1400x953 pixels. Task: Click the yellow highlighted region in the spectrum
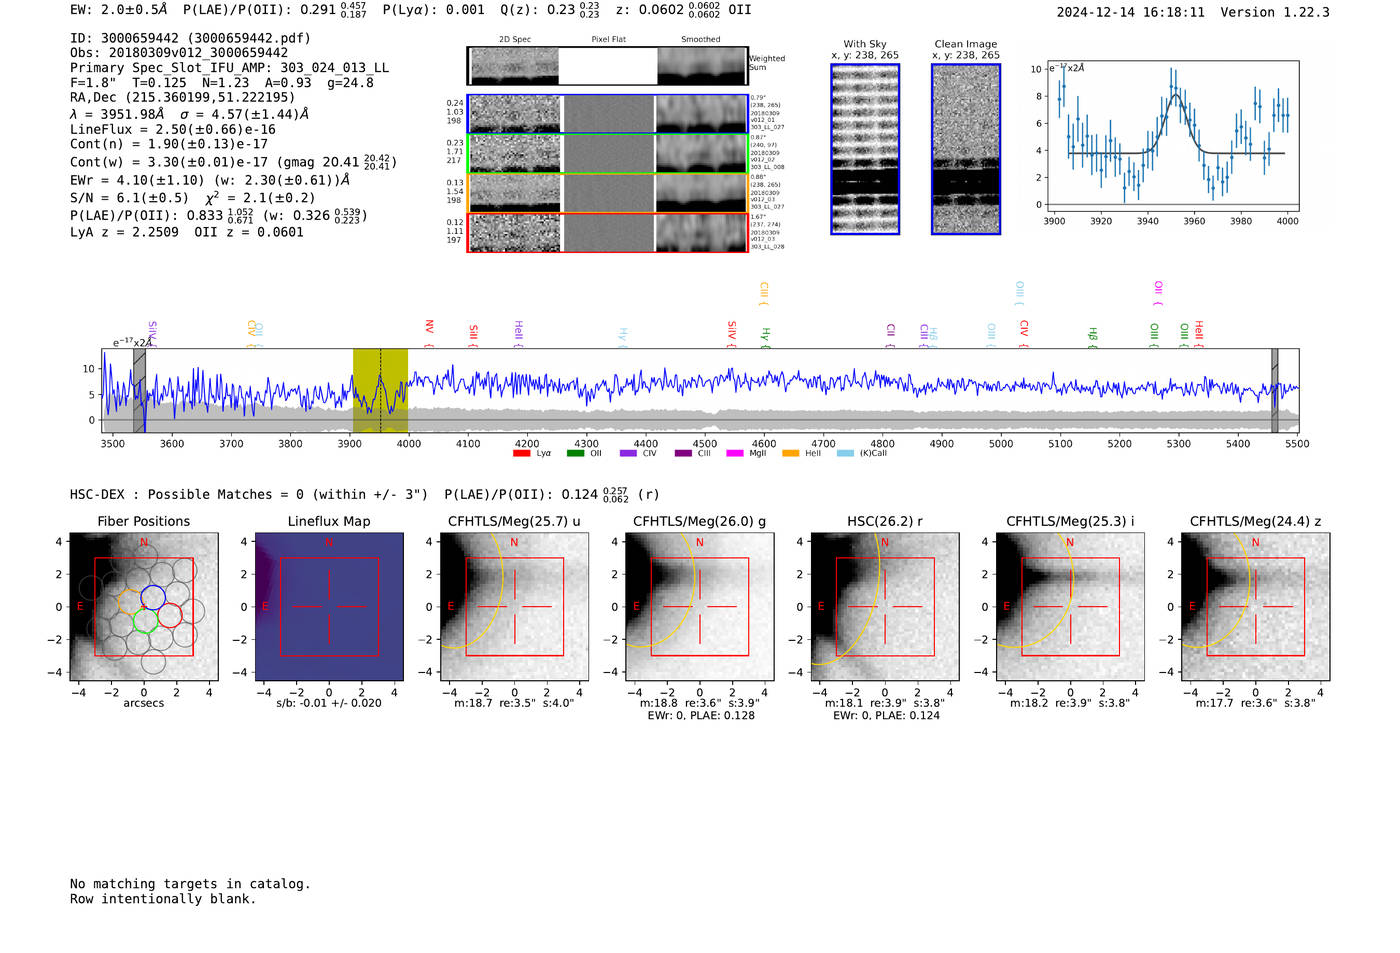(x=380, y=391)
